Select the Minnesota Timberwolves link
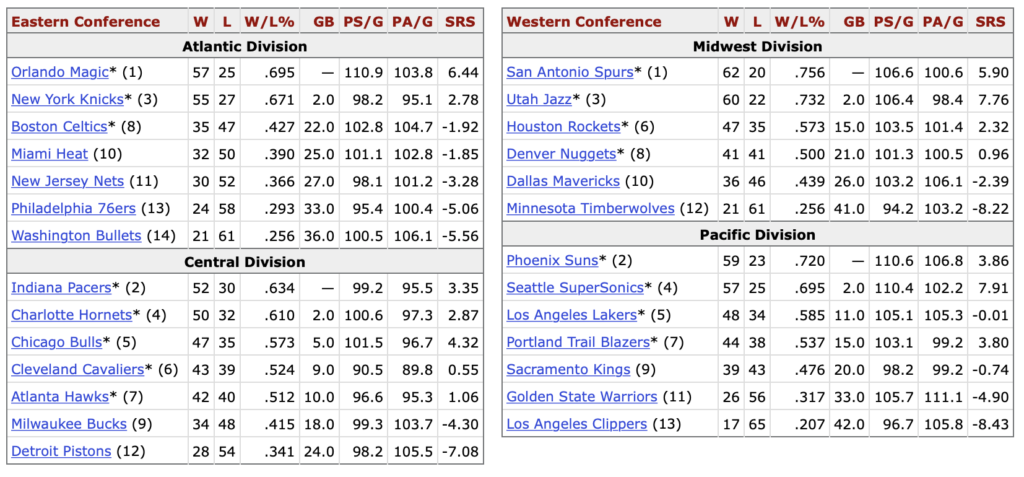Viewport: 1024px width, 477px height. click(590, 208)
